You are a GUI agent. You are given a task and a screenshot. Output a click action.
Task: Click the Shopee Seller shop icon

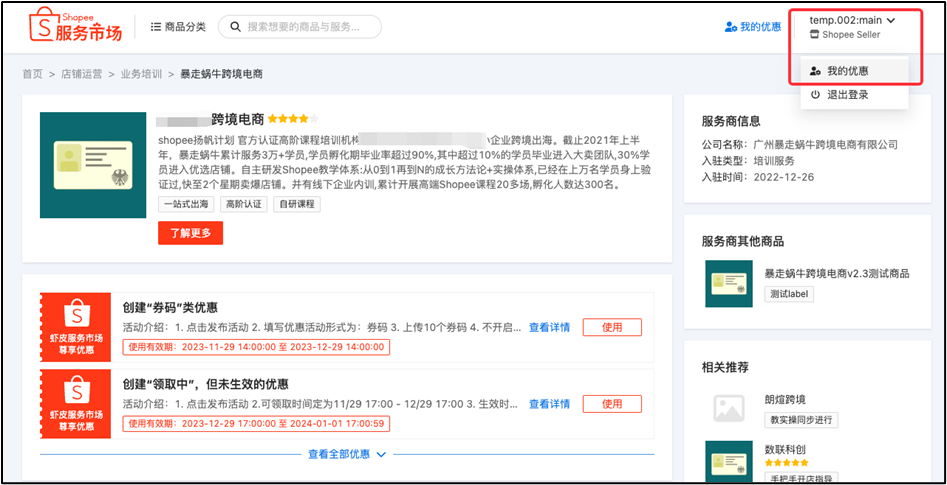pyautogui.click(x=815, y=35)
